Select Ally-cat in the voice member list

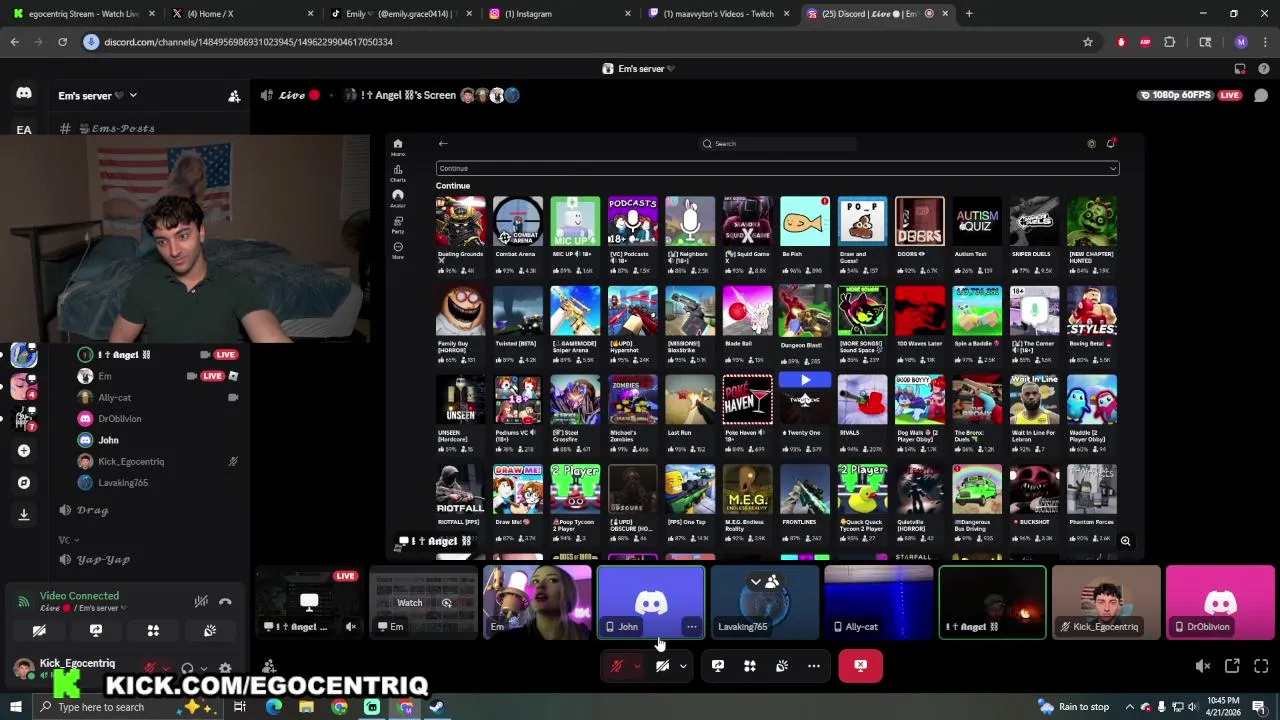[115, 397]
